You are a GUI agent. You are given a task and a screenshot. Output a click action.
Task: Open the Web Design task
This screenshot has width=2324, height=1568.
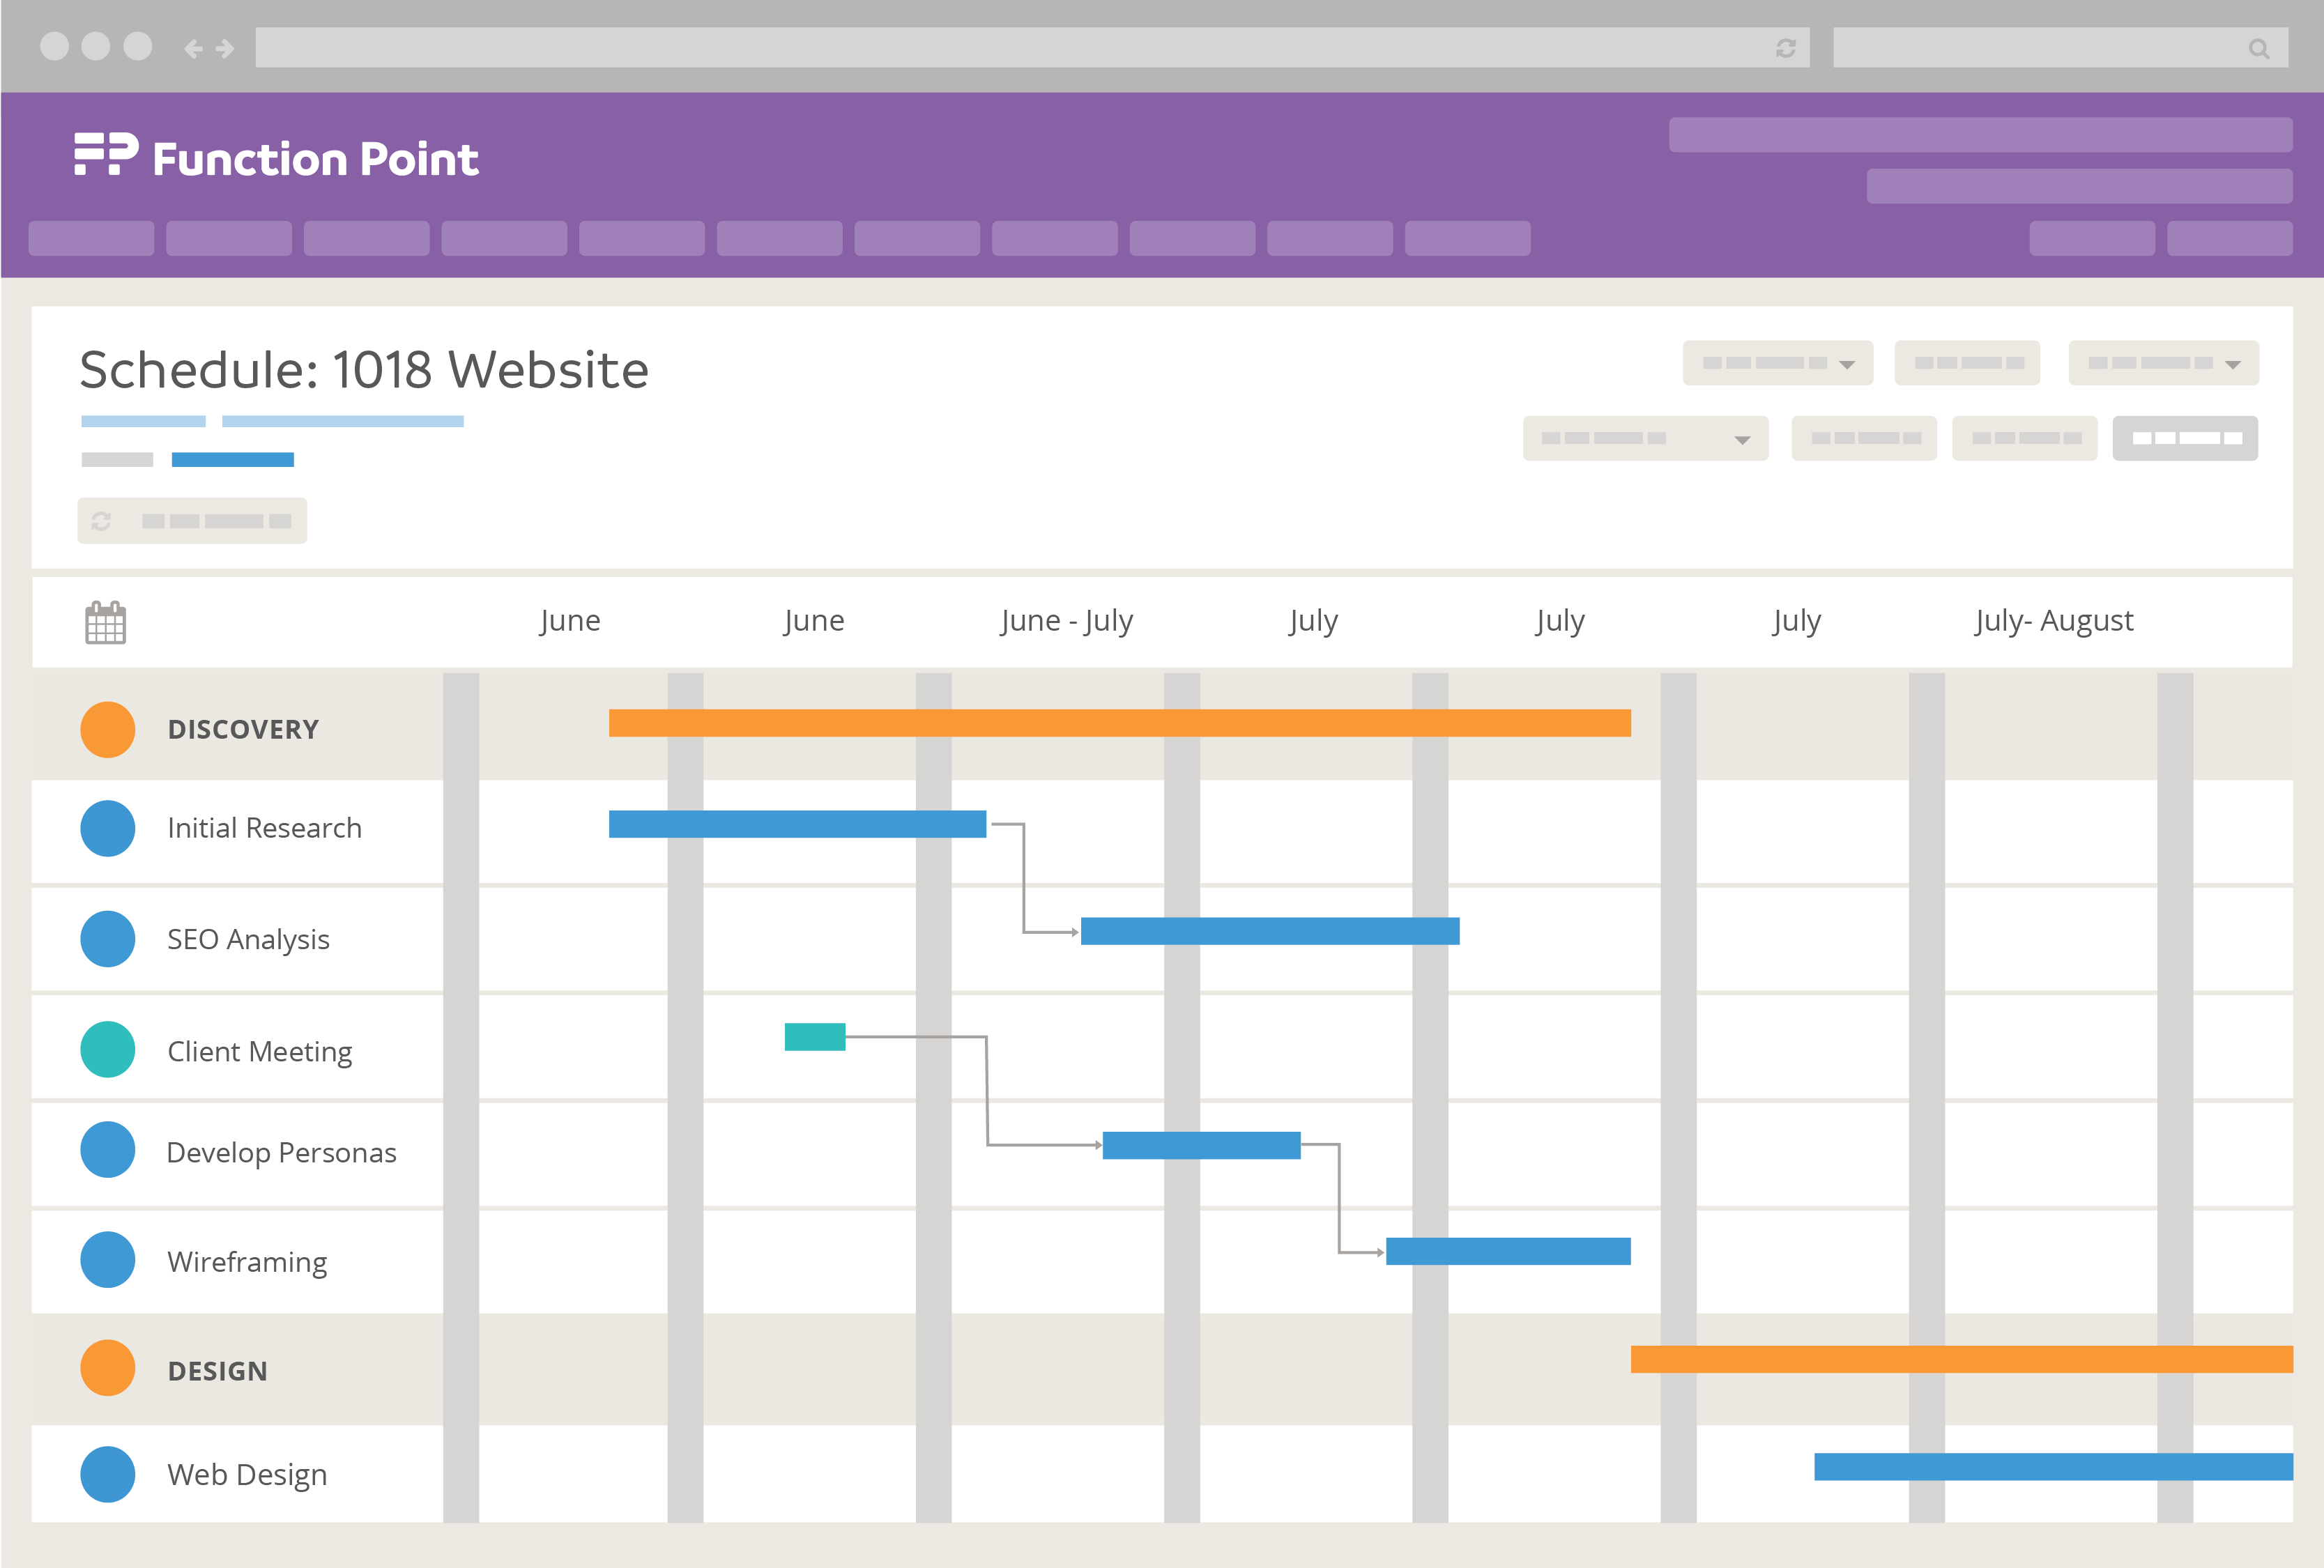pyautogui.click(x=247, y=1474)
